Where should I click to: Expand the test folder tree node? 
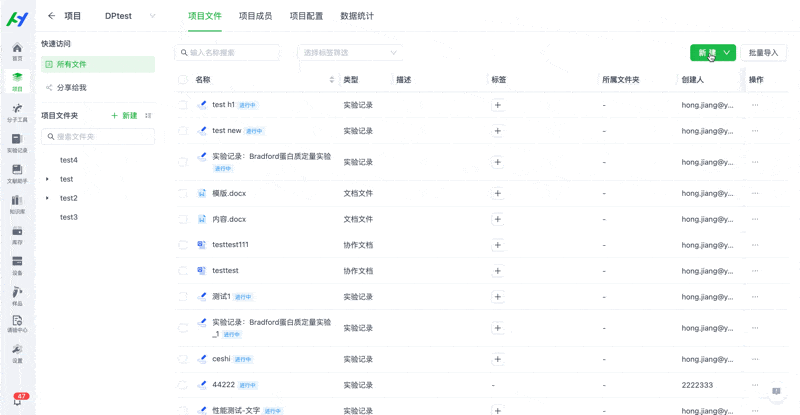point(47,179)
